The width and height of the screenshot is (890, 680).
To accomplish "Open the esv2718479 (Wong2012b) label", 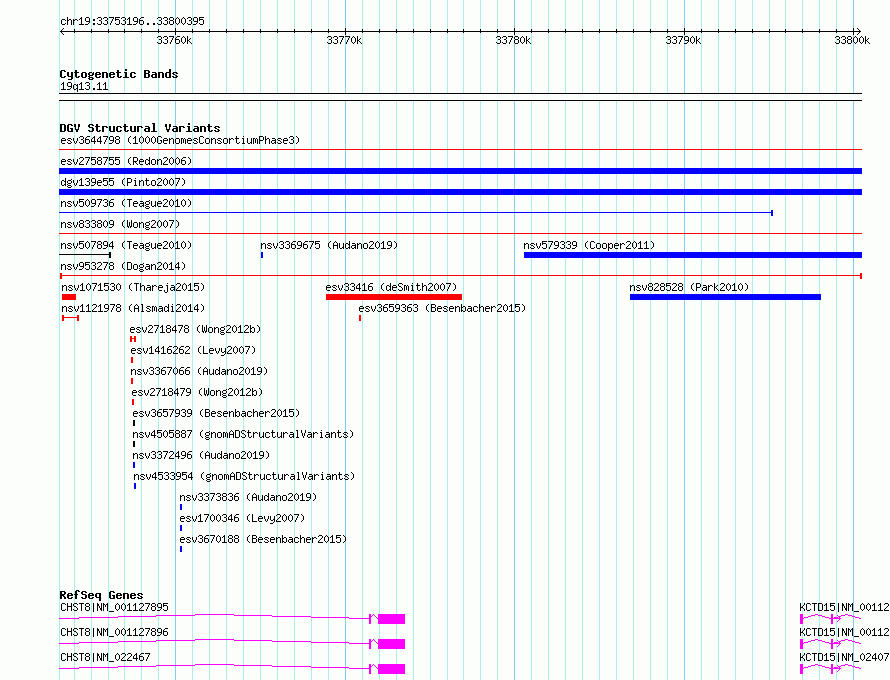I will pyautogui.click(x=197, y=392).
